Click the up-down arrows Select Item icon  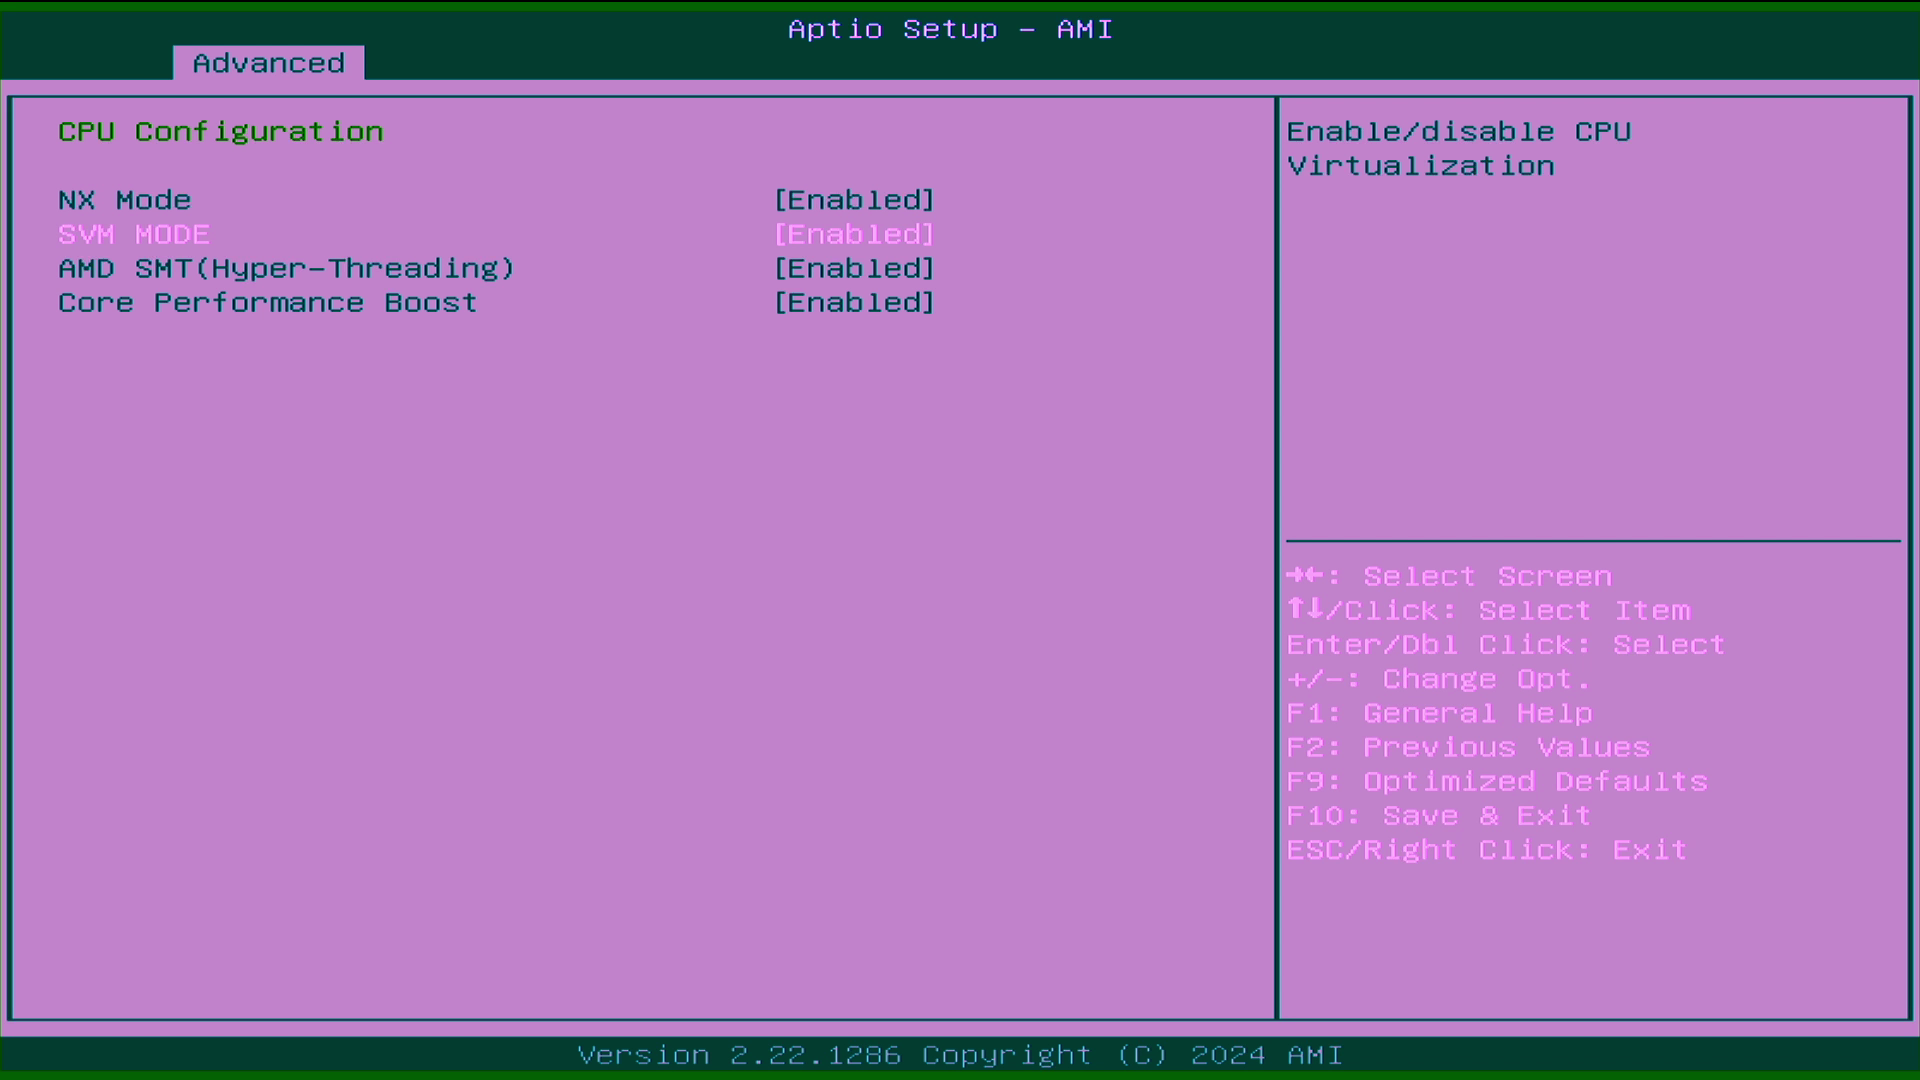[1305, 609]
